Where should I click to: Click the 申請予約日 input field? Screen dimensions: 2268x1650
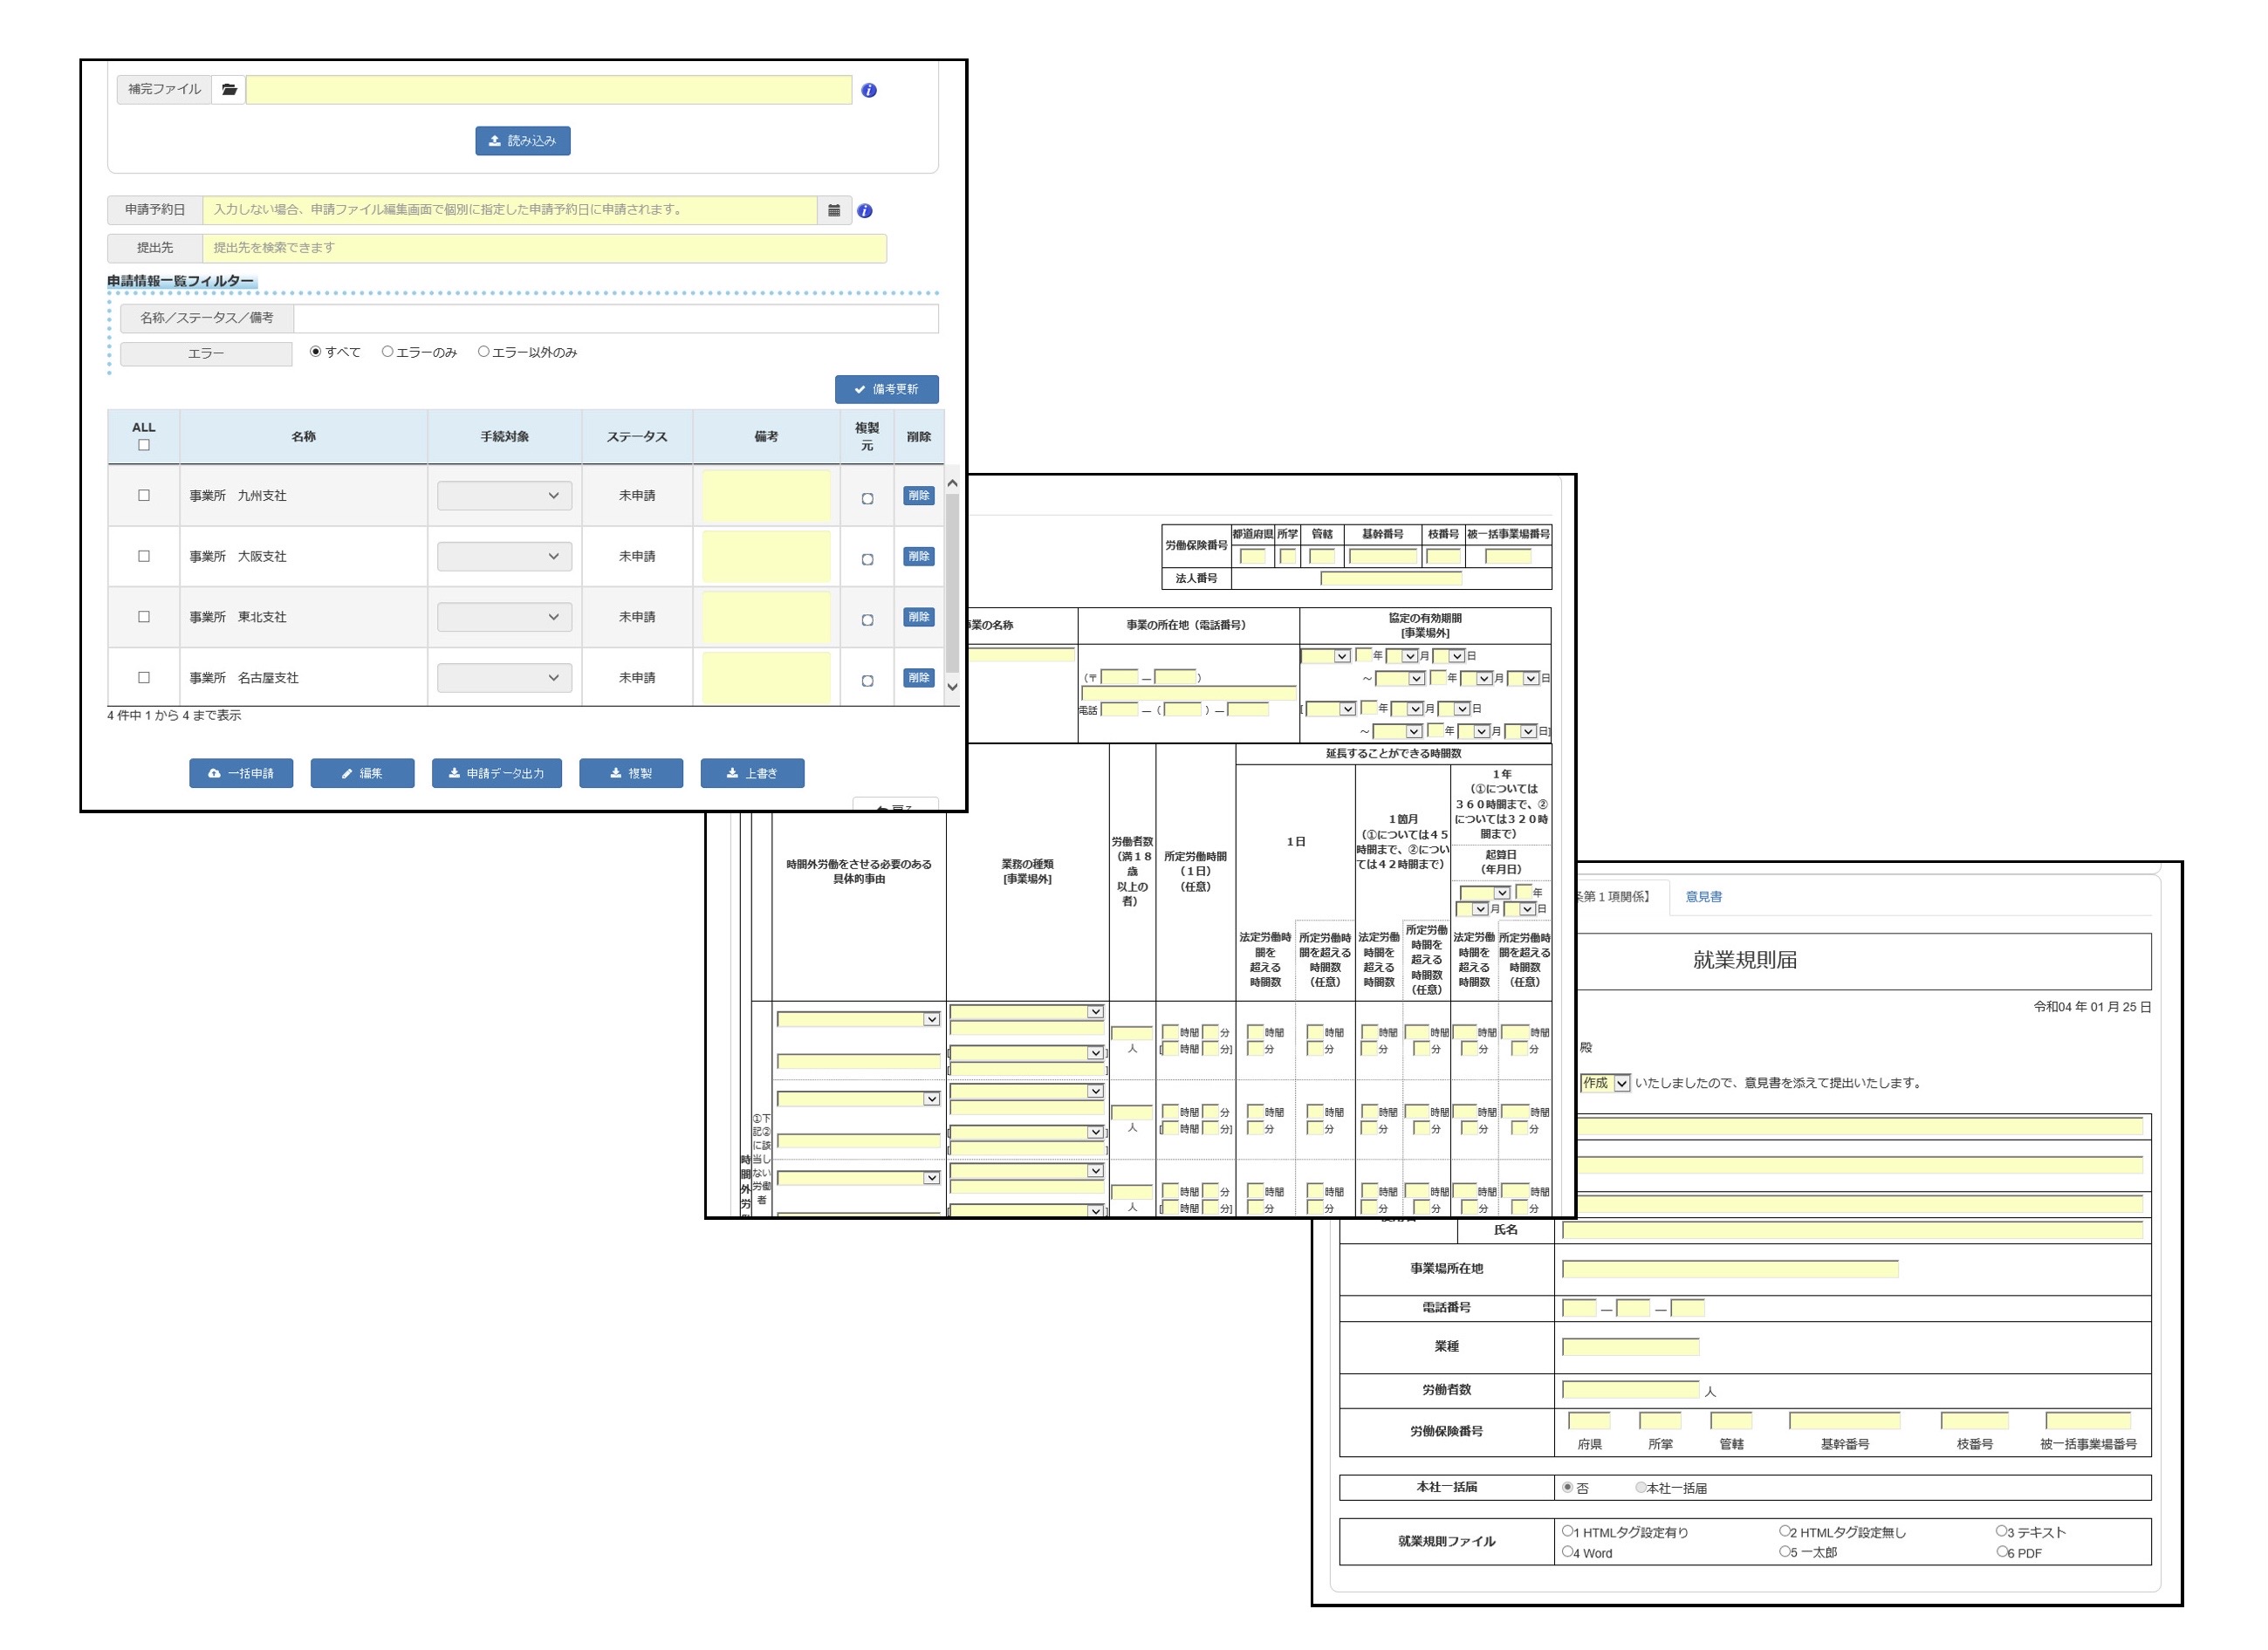pyautogui.click(x=510, y=210)
